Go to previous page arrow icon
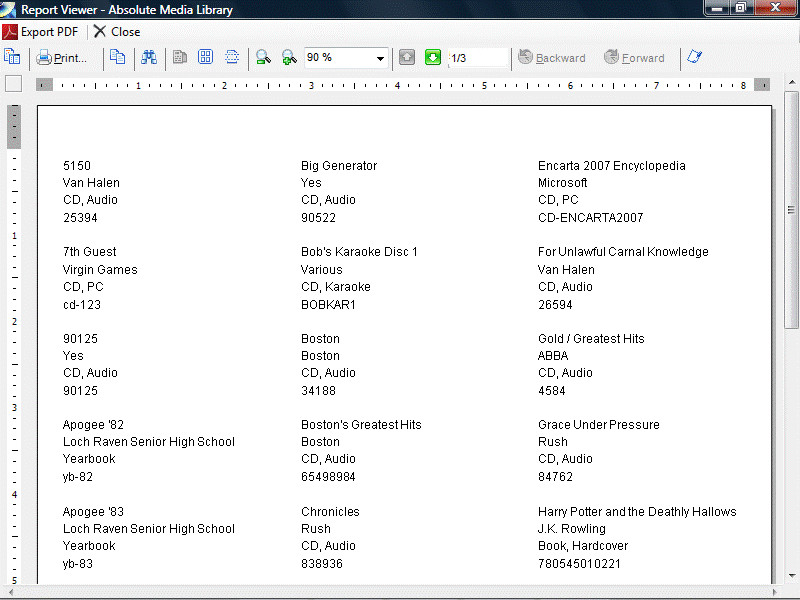Viewport: 800px width, 600px height. coord(407,57)
